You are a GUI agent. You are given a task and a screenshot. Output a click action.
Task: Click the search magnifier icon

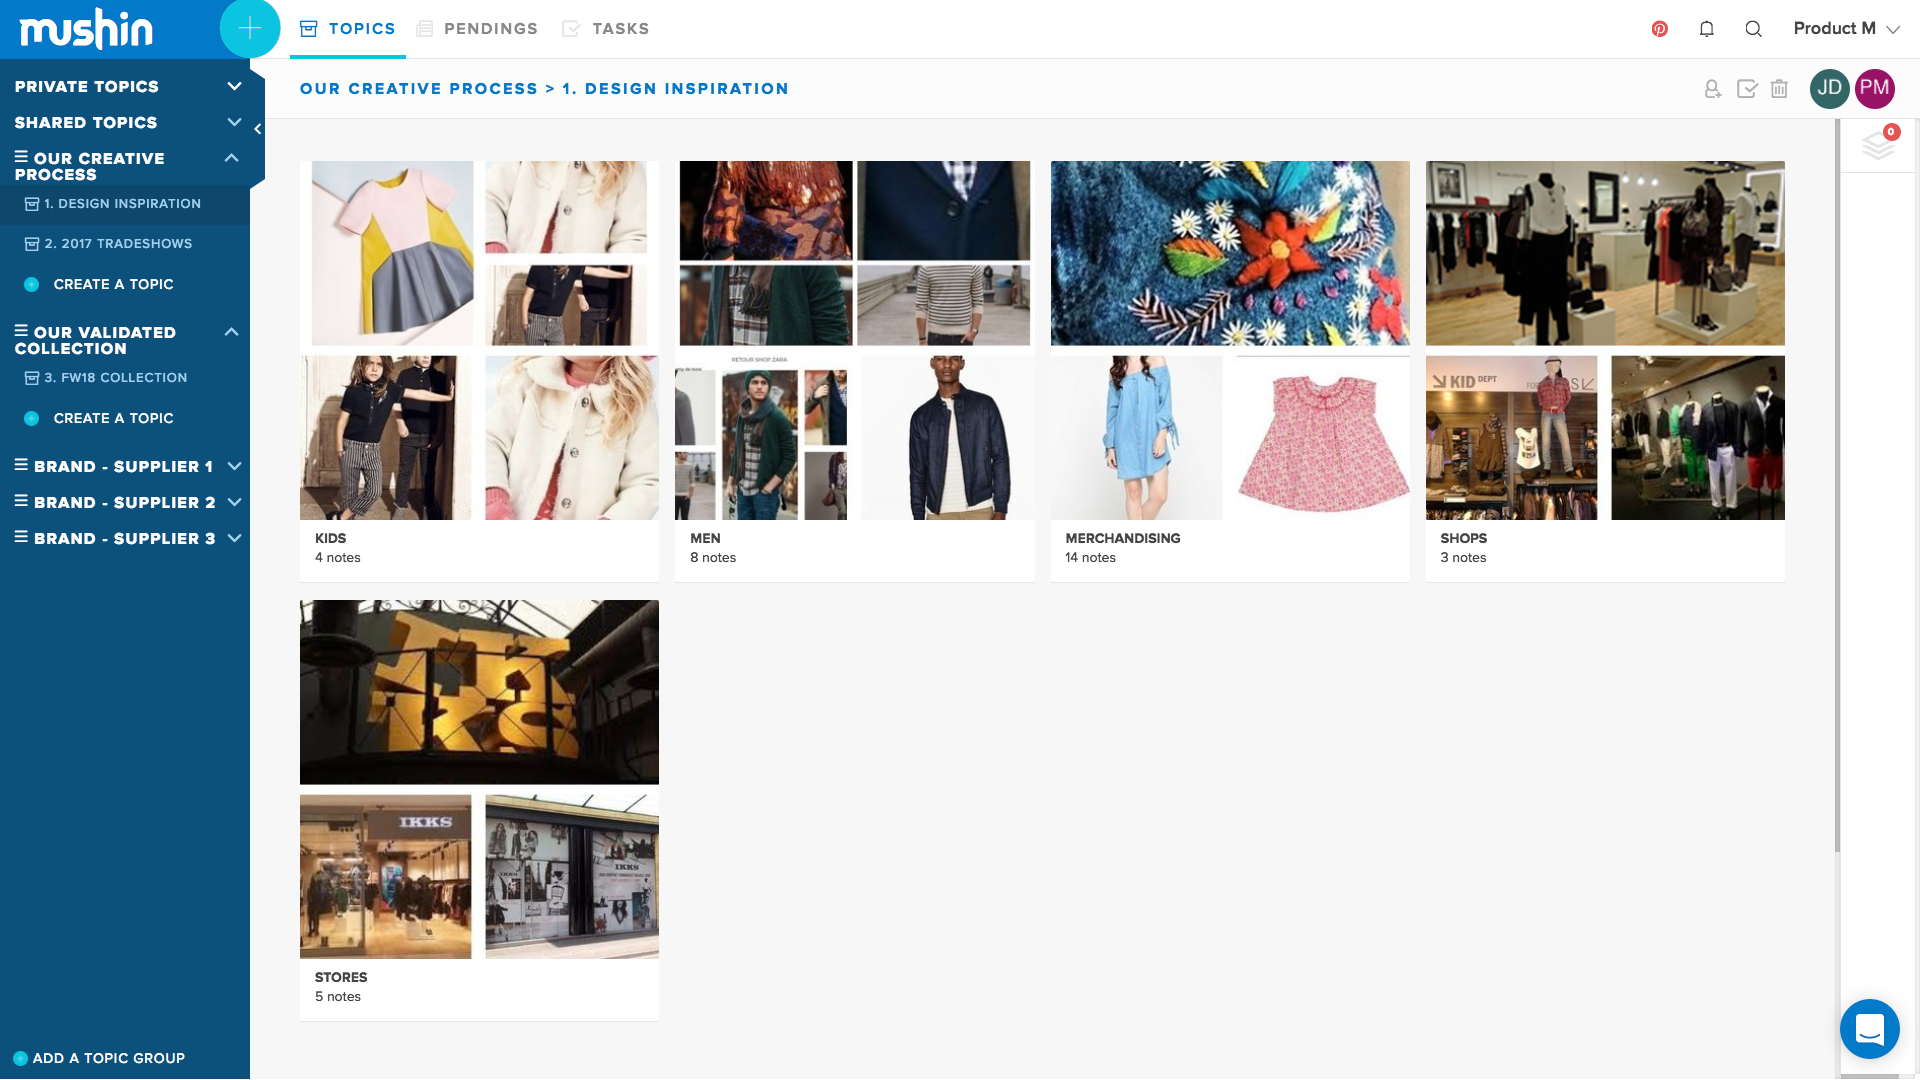point(1754,29)
